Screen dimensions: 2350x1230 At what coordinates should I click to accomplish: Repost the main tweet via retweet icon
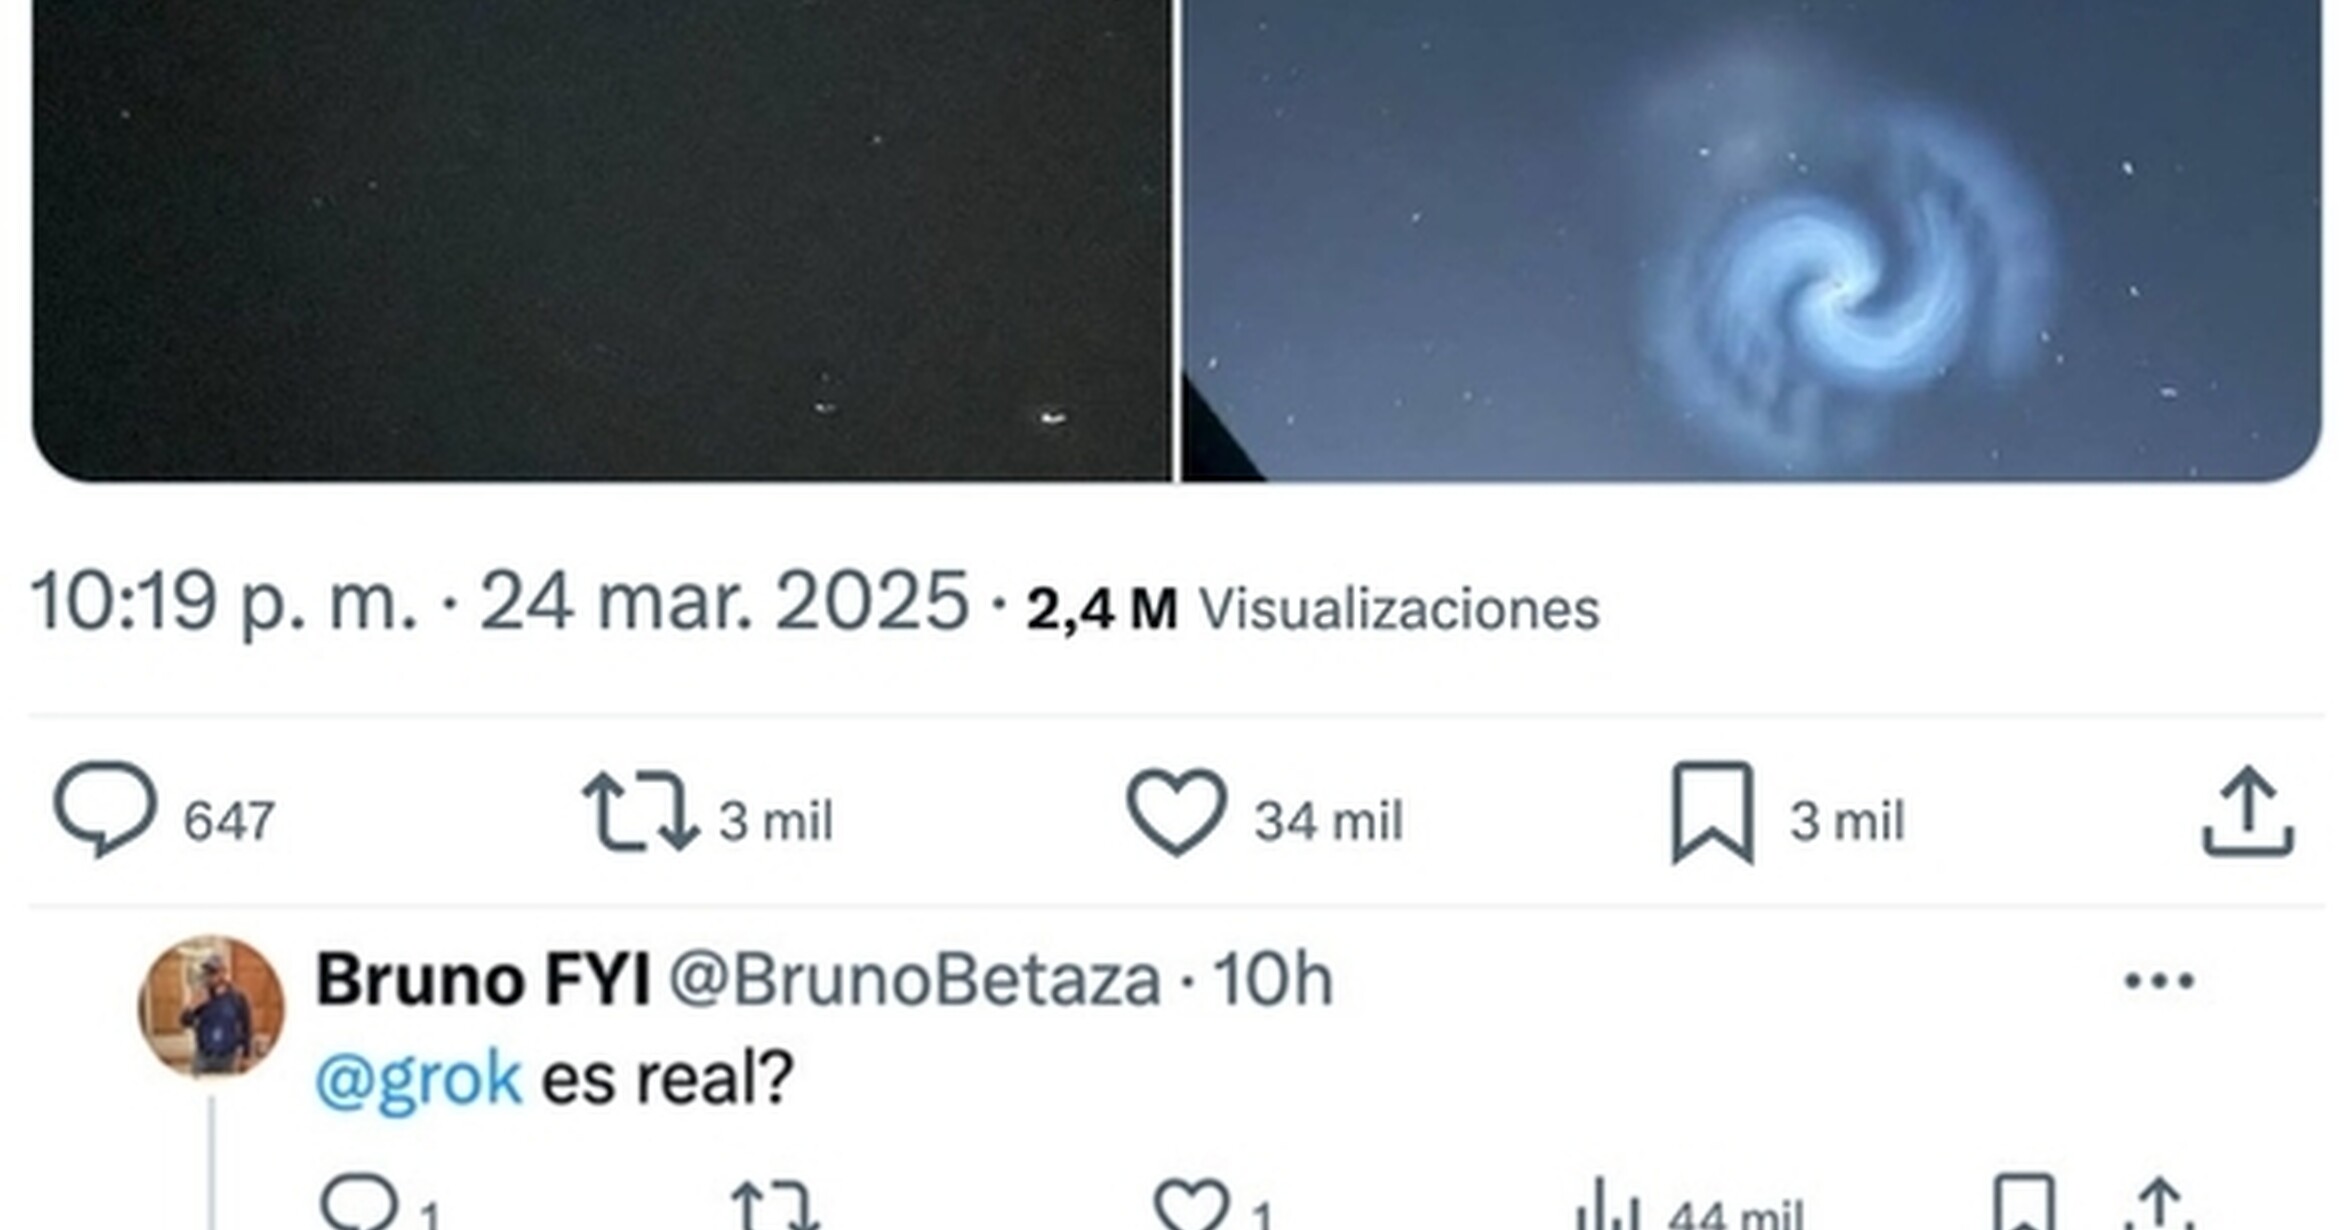click(640, 811)
